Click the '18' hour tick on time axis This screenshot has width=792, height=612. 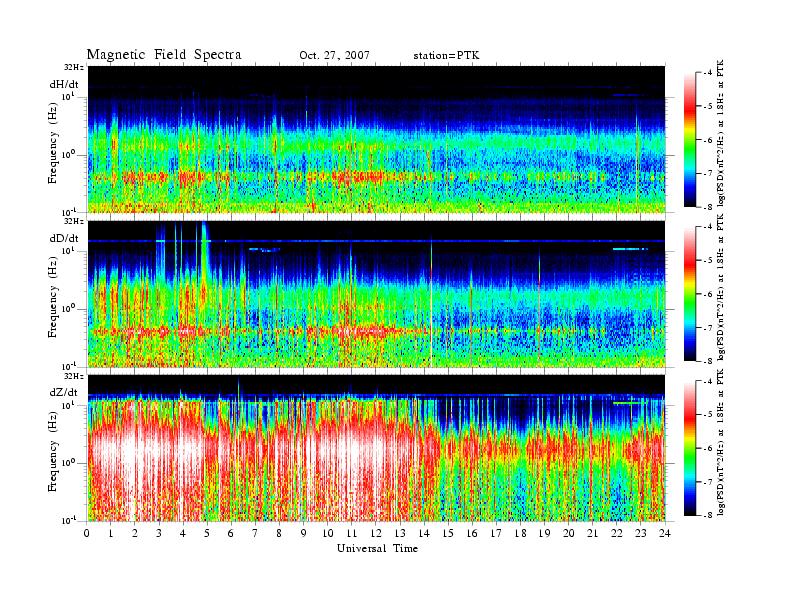click(x=520, y=534)
